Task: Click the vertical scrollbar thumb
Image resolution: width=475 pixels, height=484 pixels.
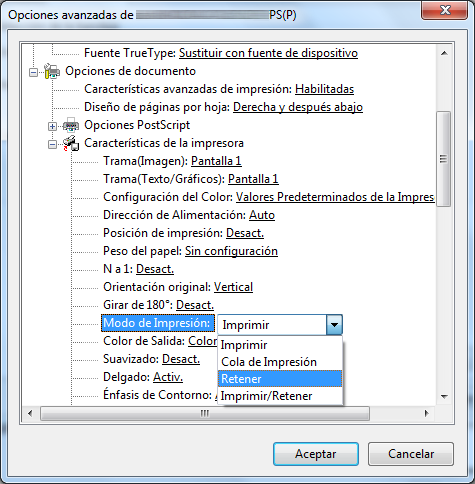Action: pos(444,159)
